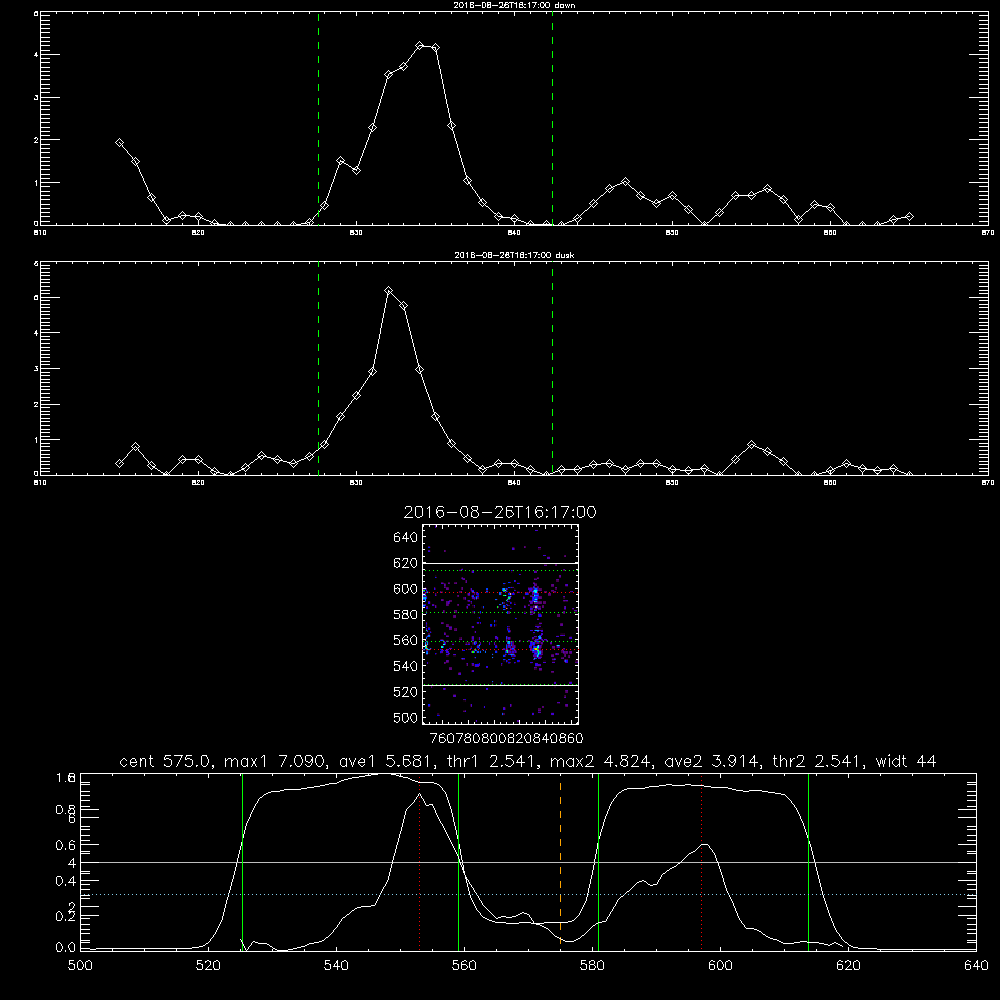Click x-axis label '500' on the bottom profile plot
This screenshot has height=1000, width=1000.
80,966
